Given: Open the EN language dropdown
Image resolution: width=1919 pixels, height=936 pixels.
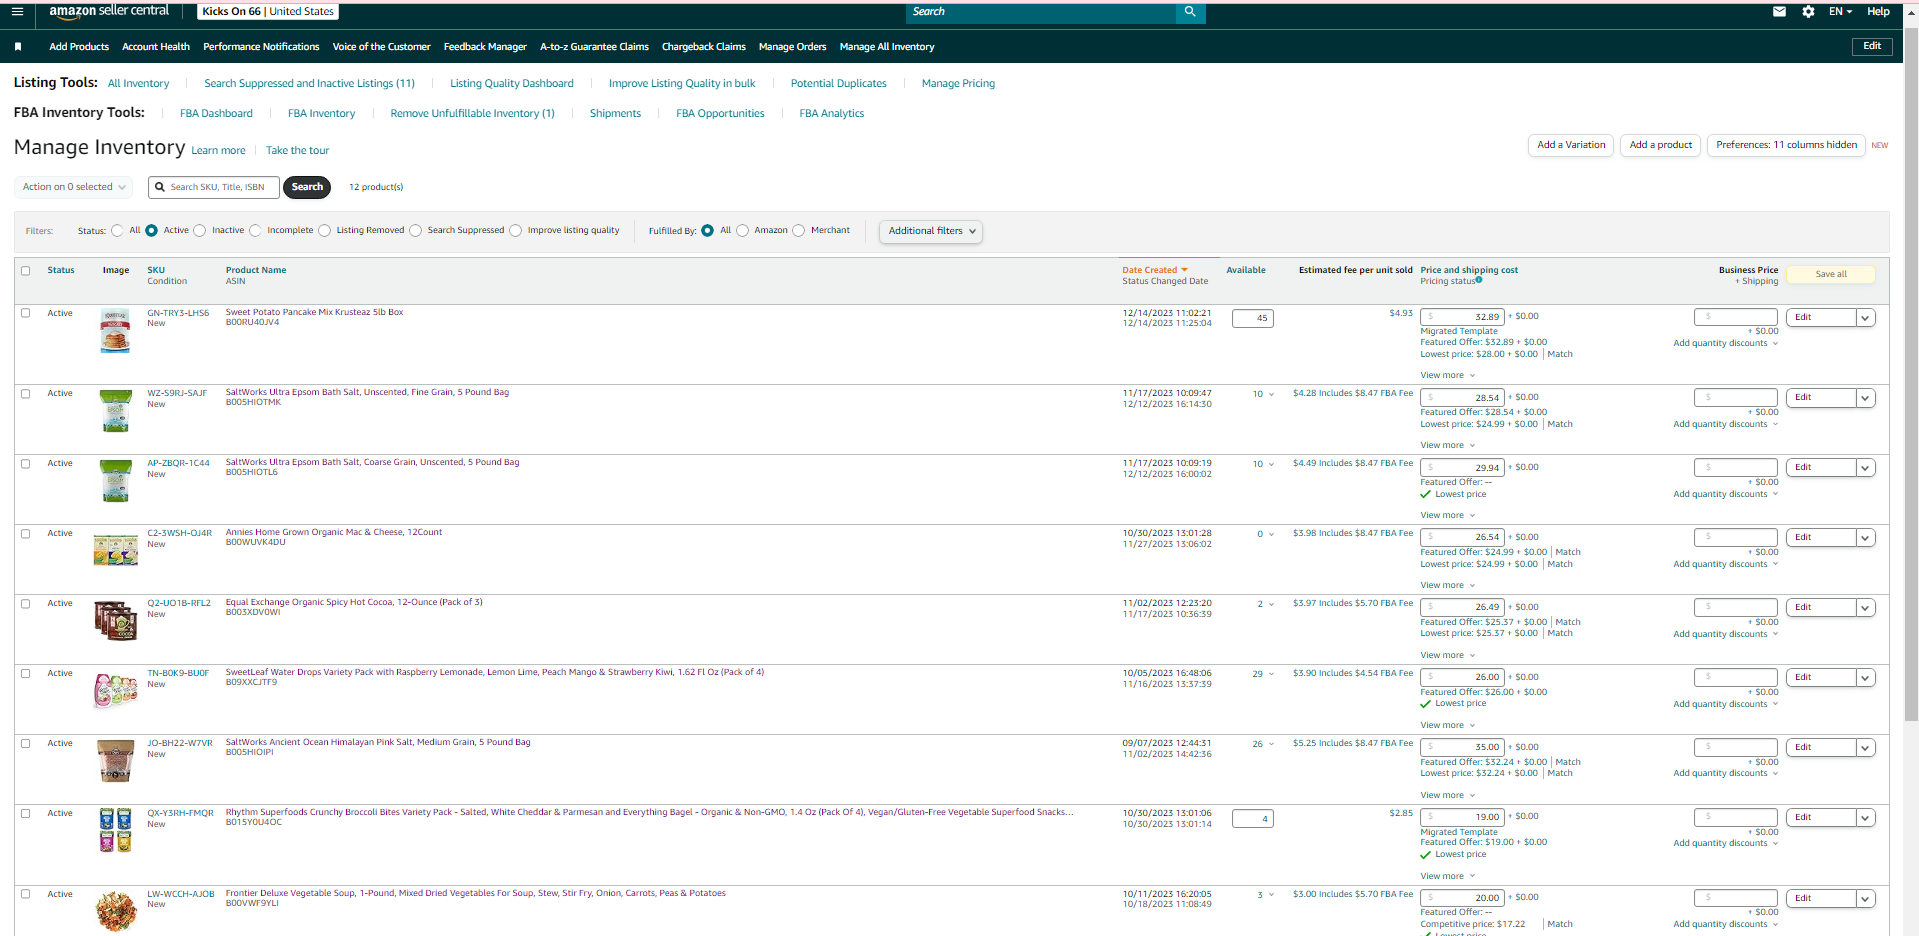Looking at the screenshot, I should click(x=1840, y=12).
